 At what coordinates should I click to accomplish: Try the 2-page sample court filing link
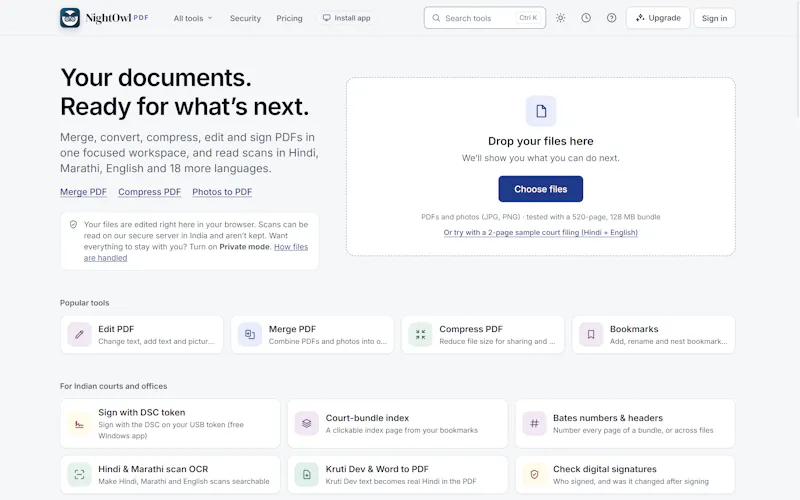(541, 233)
